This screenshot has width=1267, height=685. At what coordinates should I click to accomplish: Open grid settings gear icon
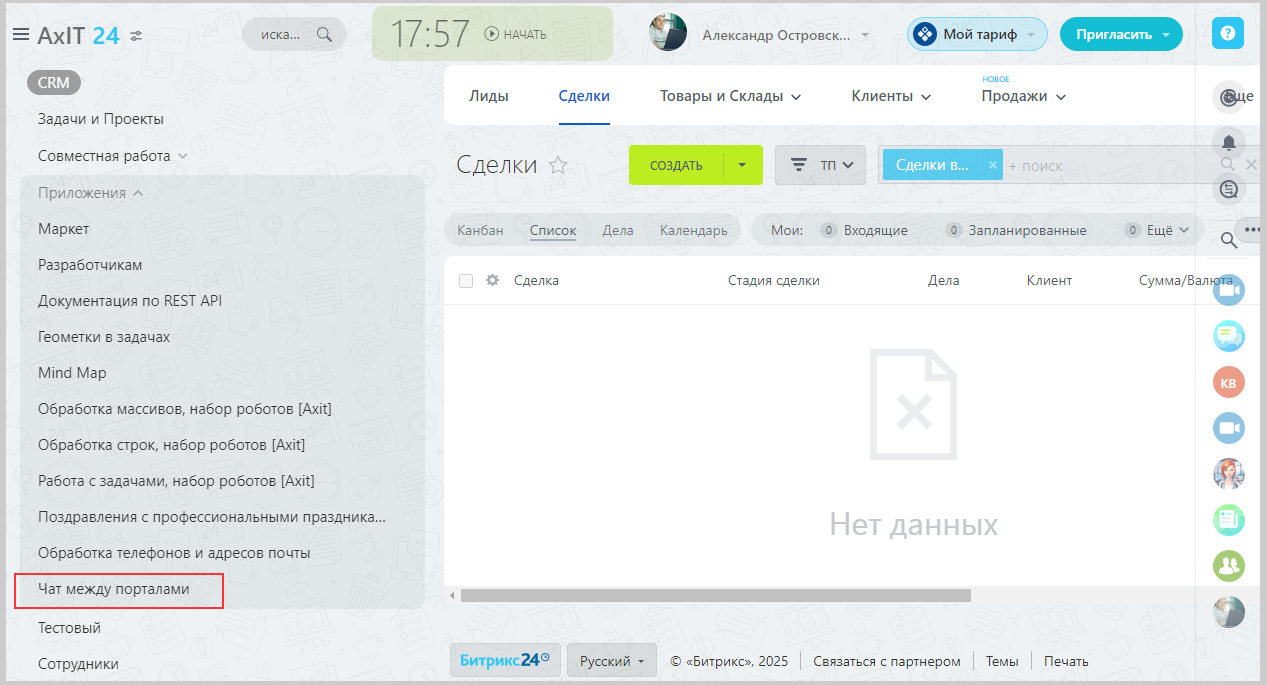(x=492, y=281)
